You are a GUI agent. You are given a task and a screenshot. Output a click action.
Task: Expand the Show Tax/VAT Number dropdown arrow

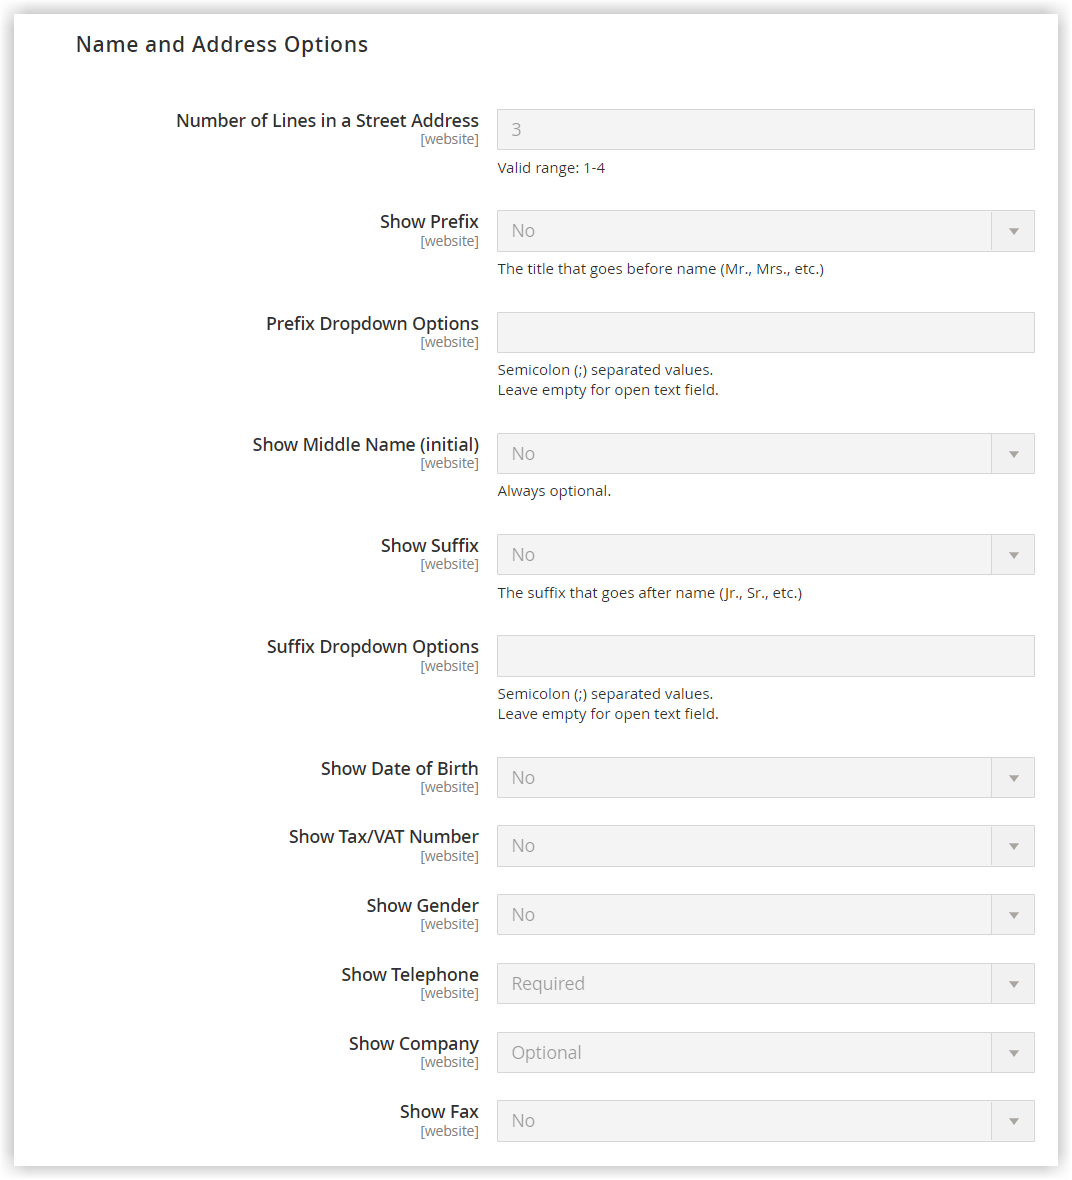click(1013, 846)
